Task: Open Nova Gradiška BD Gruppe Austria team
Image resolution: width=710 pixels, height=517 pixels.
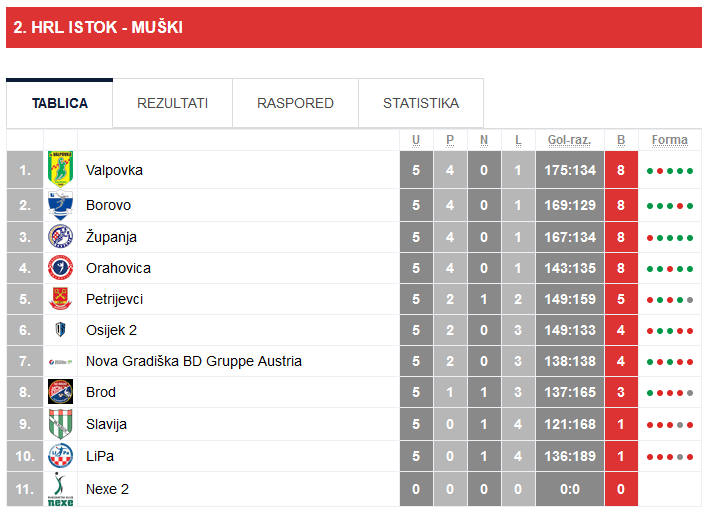Action: 193,361
